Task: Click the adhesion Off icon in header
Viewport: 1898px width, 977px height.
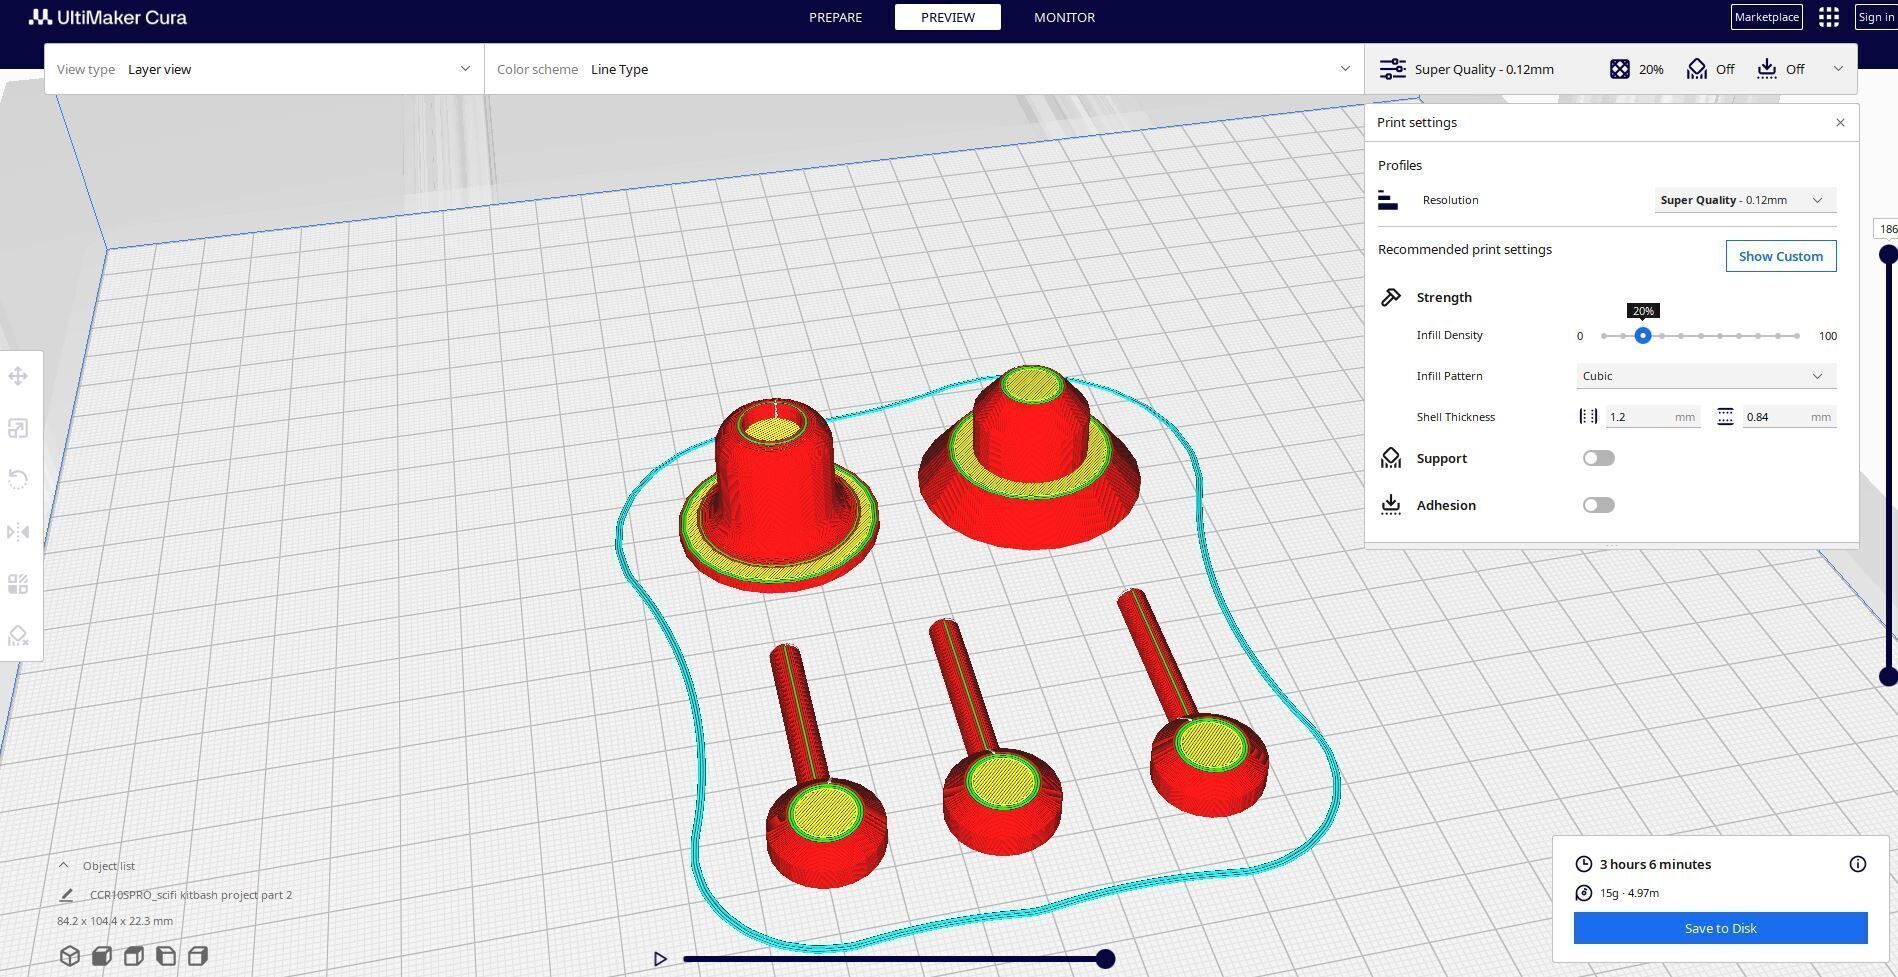Action: point(1767,69)
